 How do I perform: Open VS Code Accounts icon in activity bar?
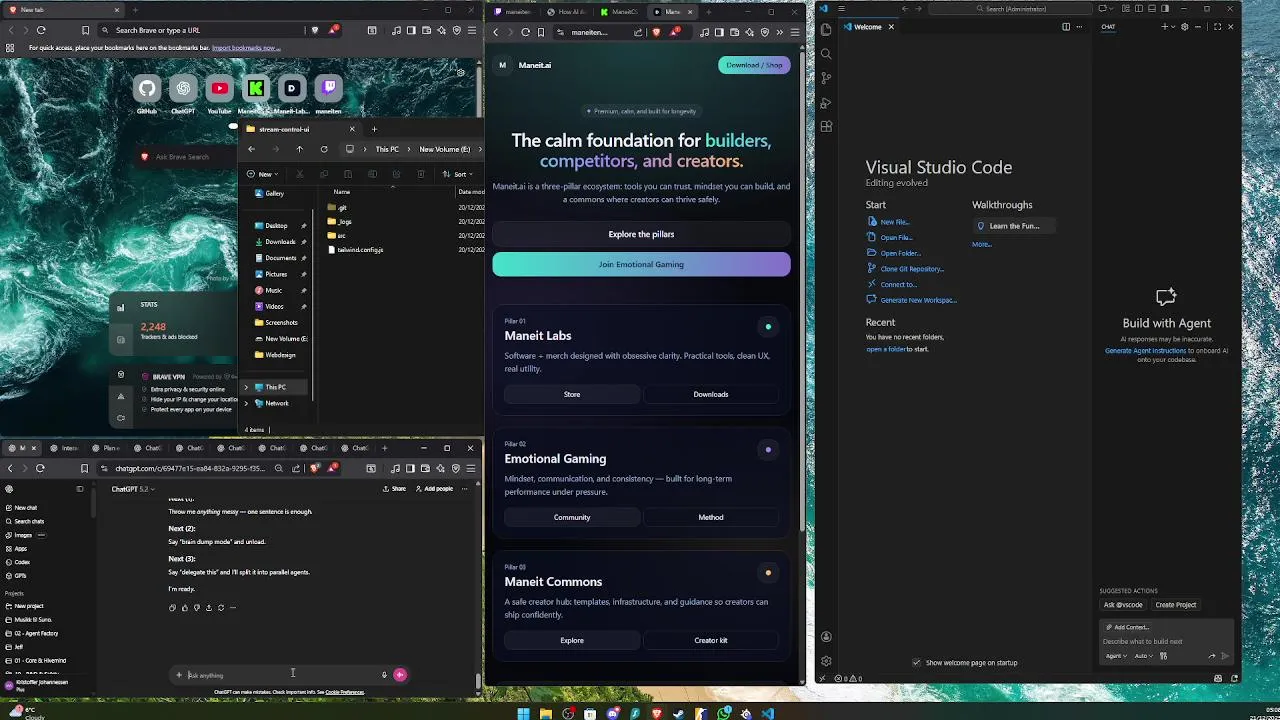(826, 637)
